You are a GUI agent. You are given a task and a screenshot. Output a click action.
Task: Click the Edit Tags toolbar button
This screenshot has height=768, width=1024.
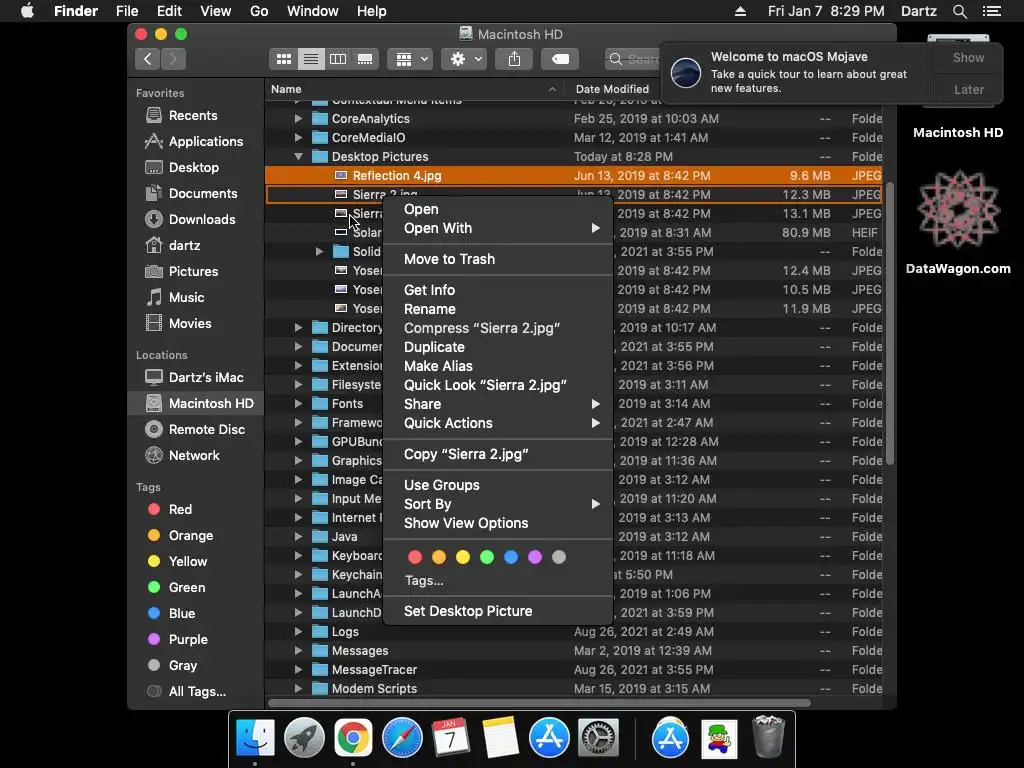click(x=560, y=59)
